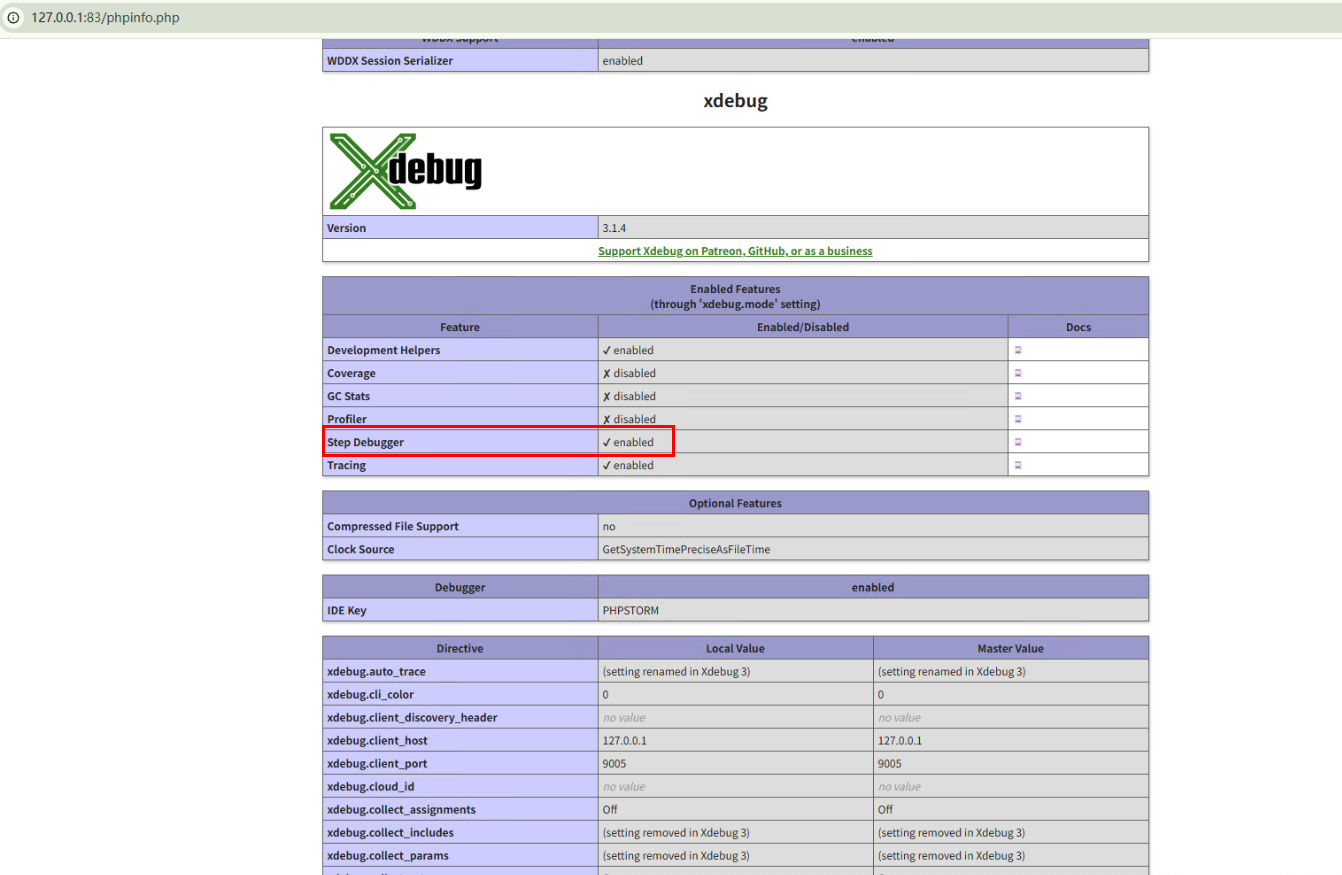Click the local value 9005 of client_port
The image size is (1342, 875).
[613, 763]
